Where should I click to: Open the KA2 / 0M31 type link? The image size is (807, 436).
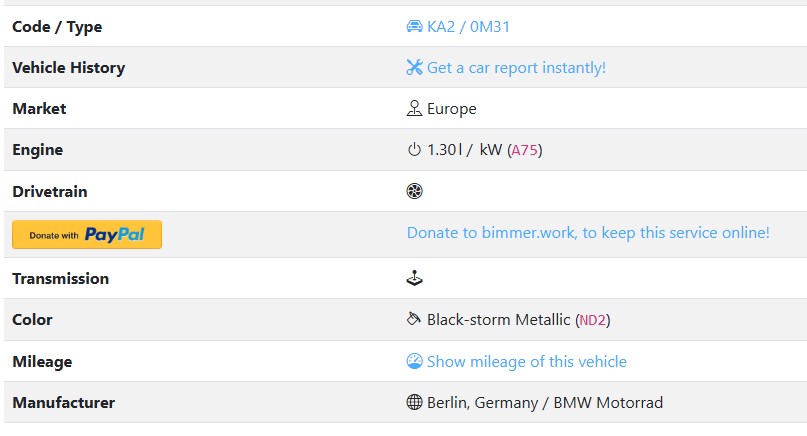(x=468, y=27)
